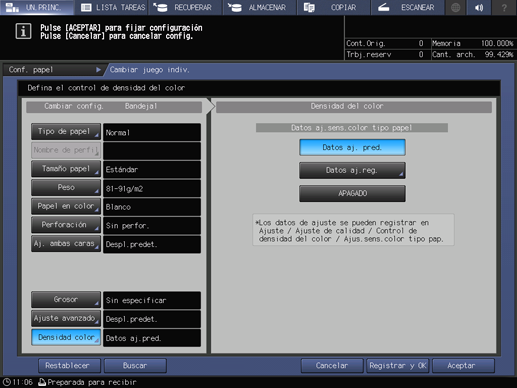Click the Datos aj.pred. value field
517x388 pixels.
[x=152, y=338]
